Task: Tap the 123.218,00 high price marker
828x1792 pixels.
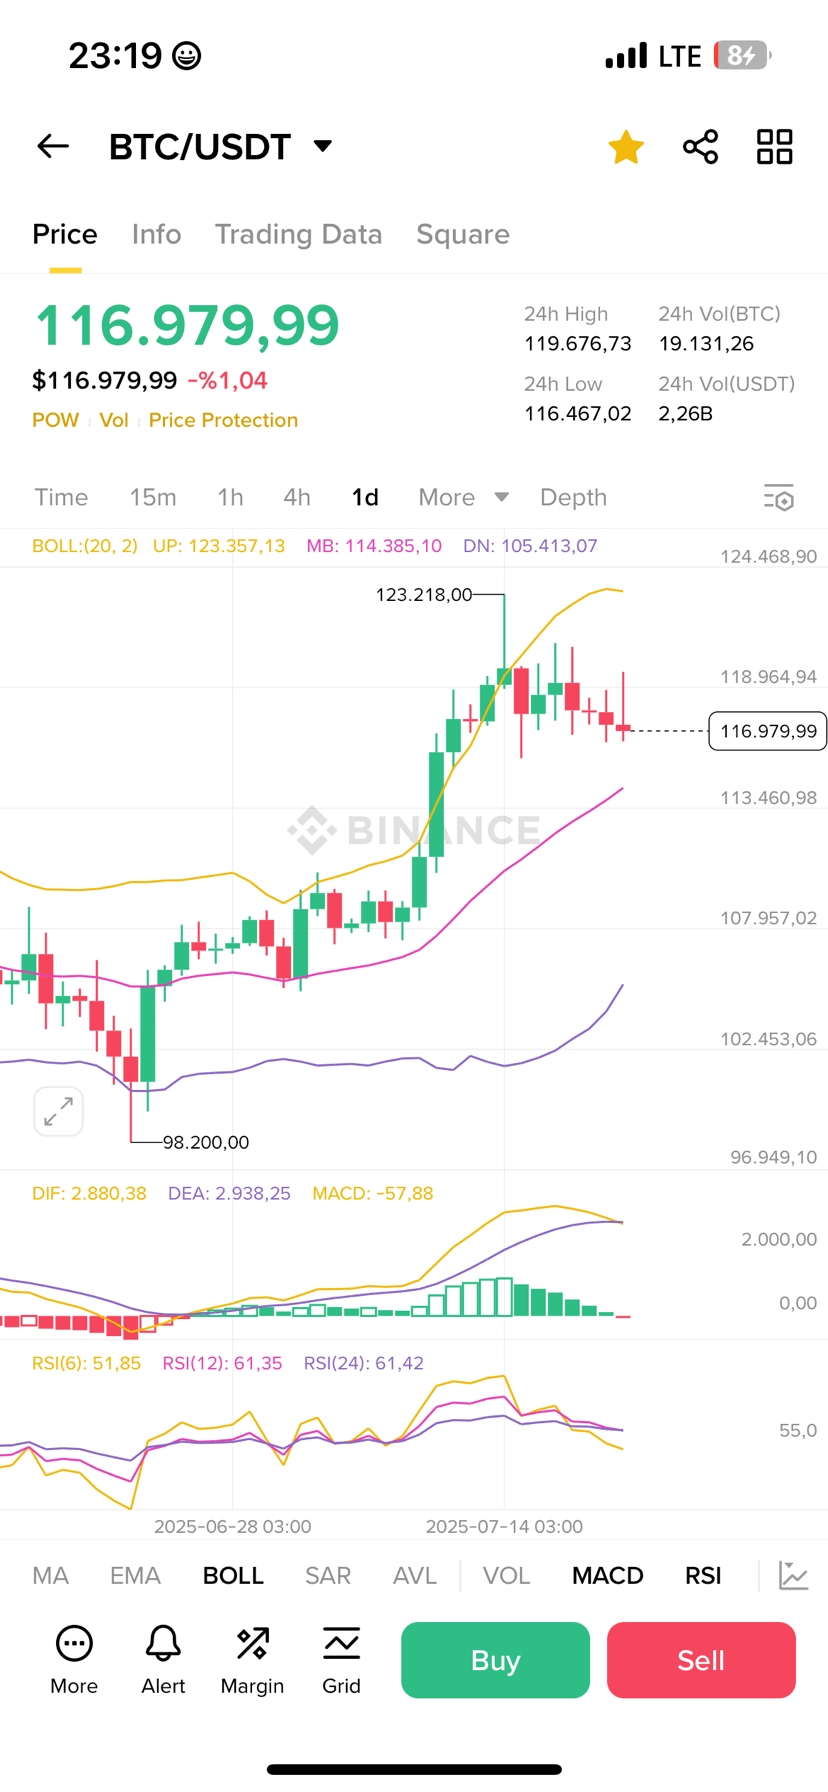Action: 424,594
